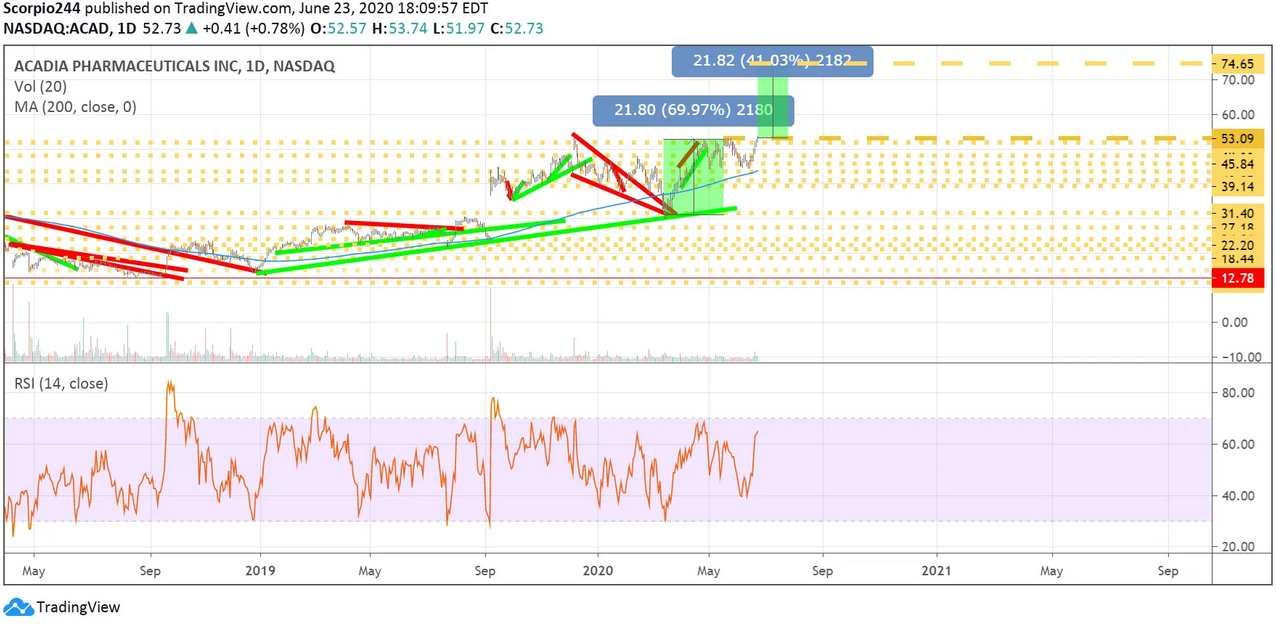Click the 45.84 price level label
The width and height of the screenshot is (1276, 624).
pos(1237,164)
